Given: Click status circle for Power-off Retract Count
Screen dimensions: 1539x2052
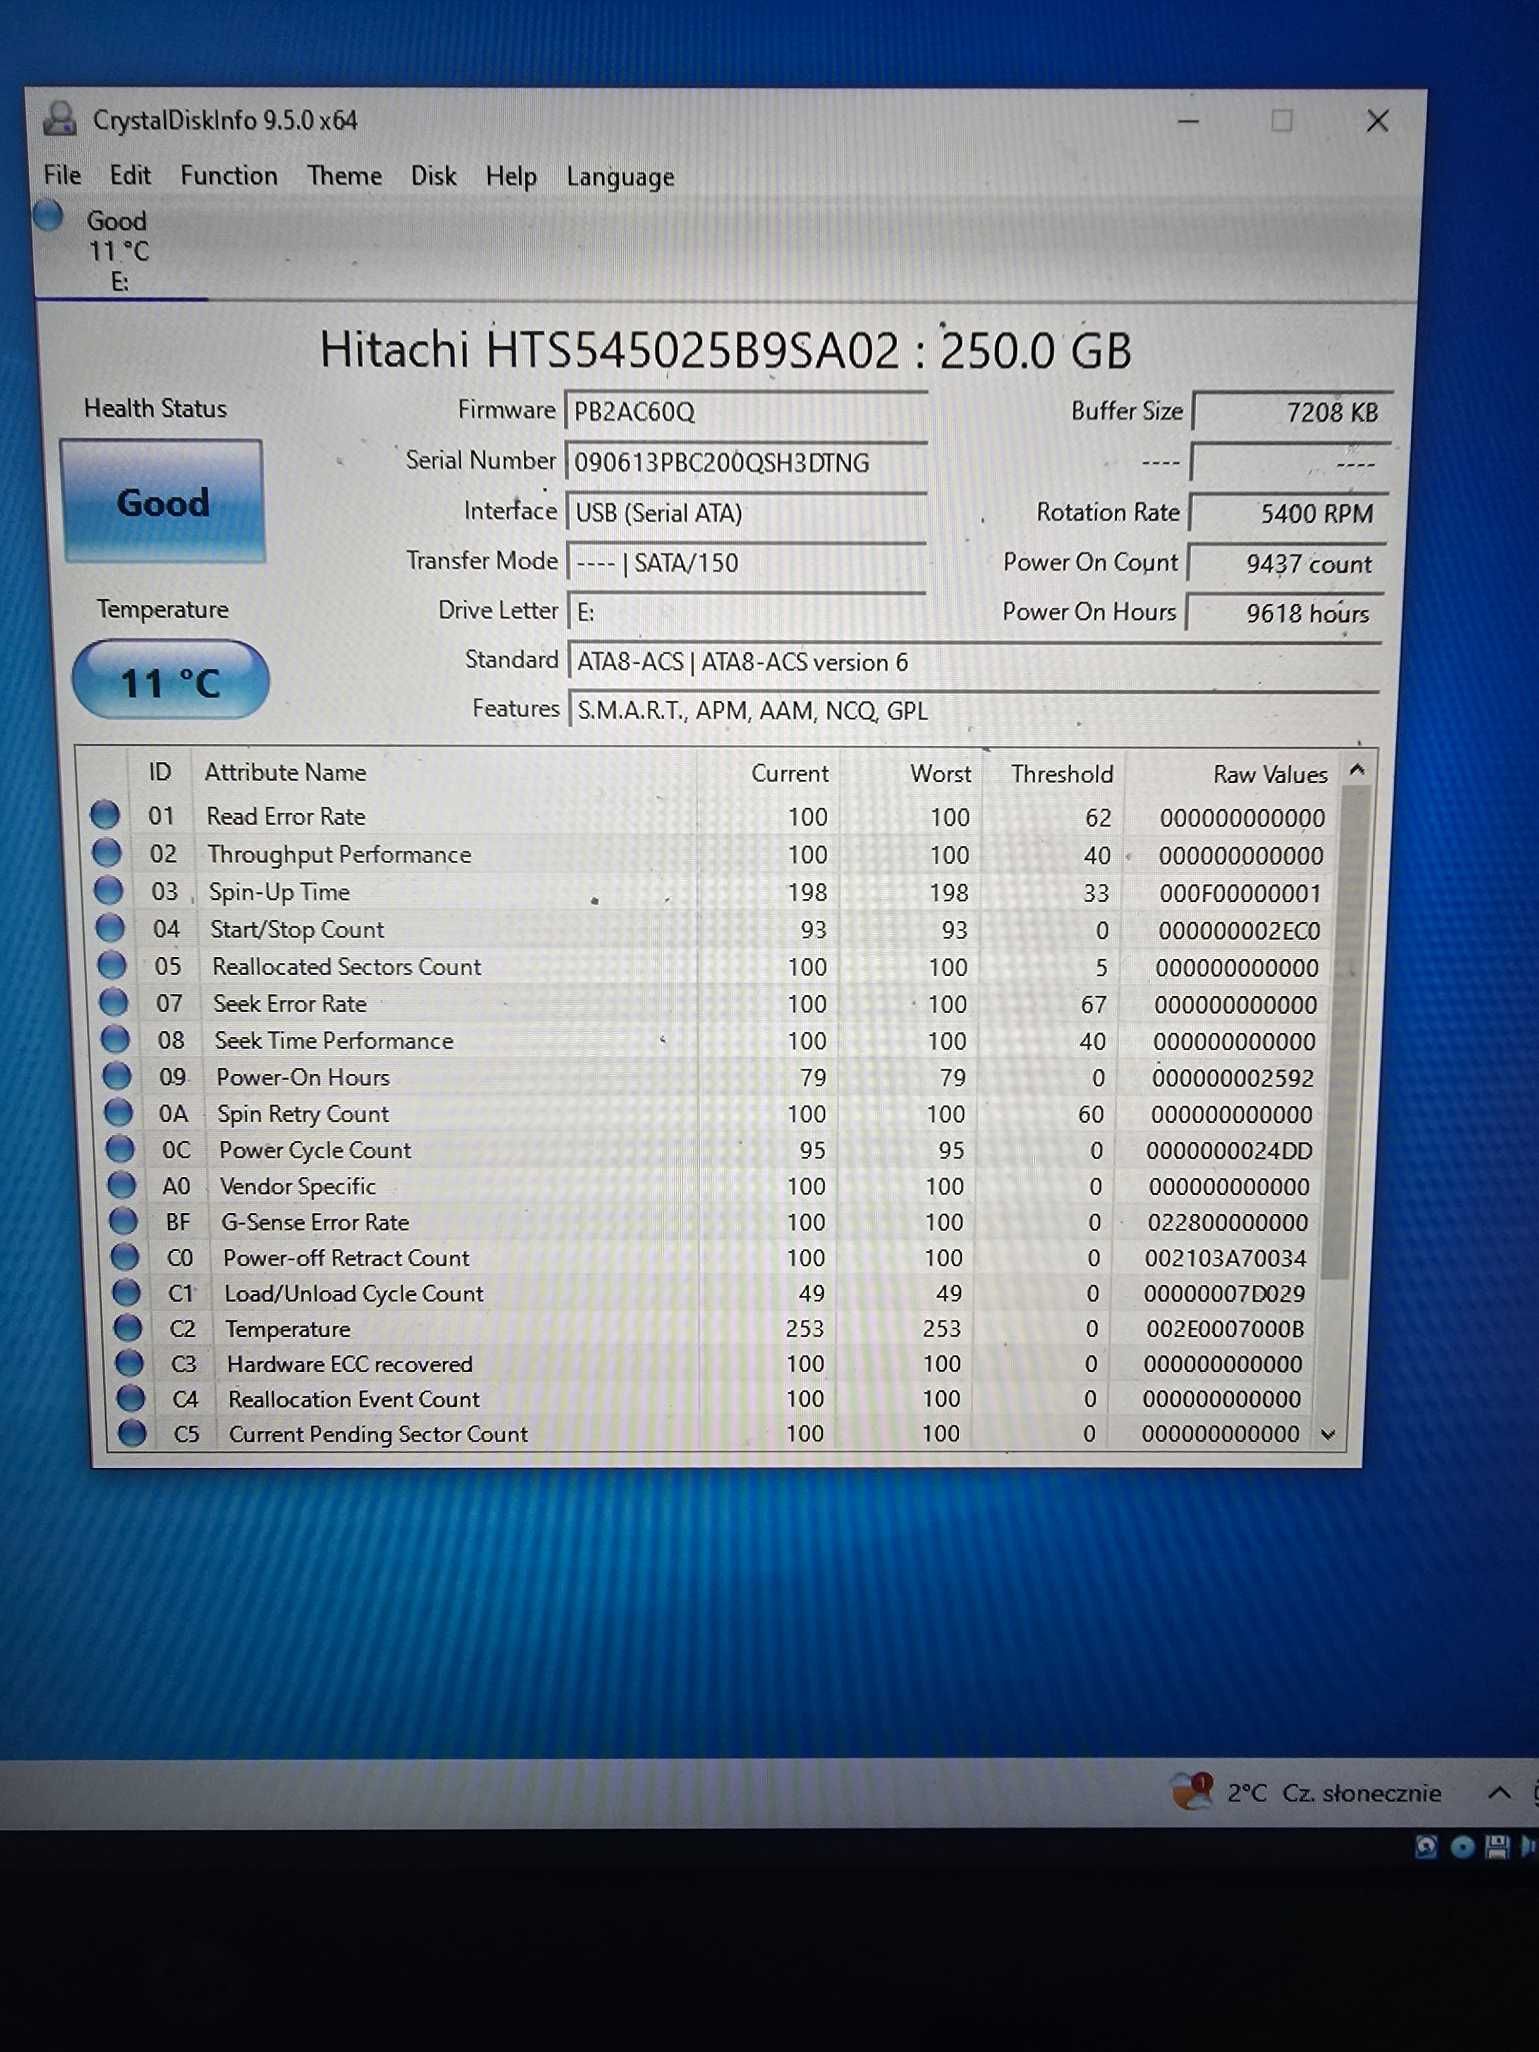Looking at the screenshot, I should point(125,1256).
